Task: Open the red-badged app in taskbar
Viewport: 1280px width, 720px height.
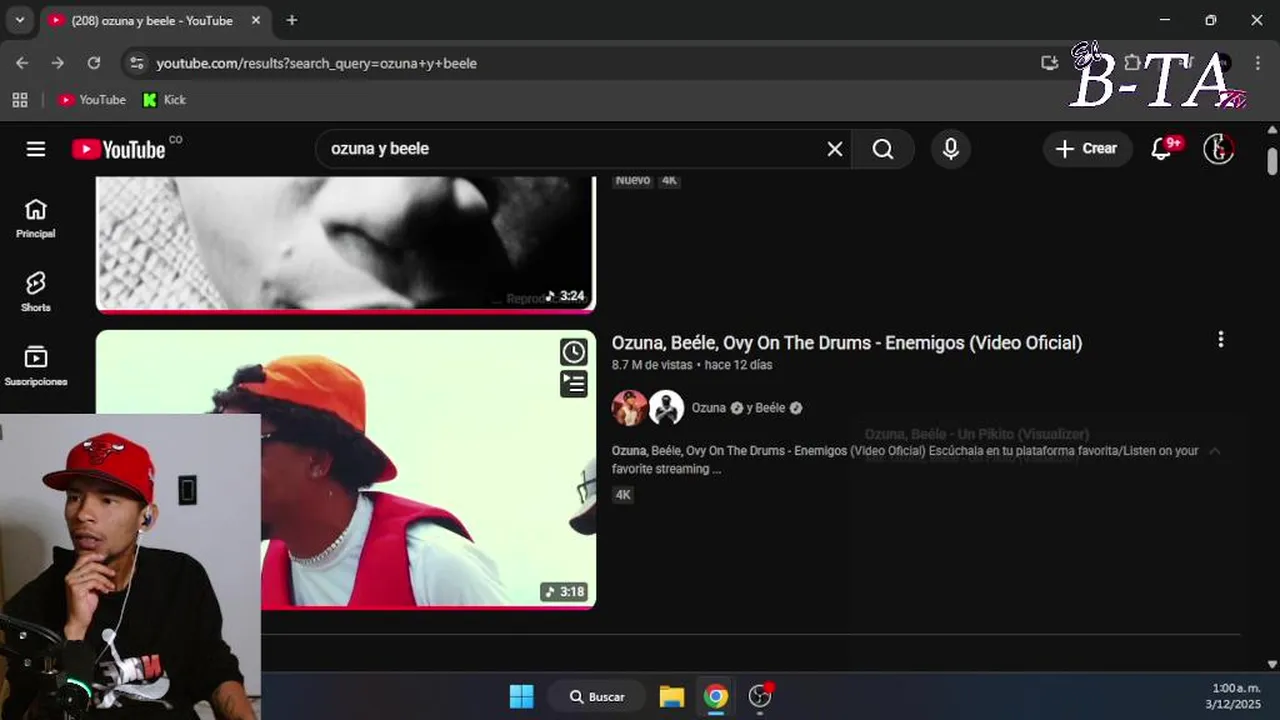Action: click(761, 696)
